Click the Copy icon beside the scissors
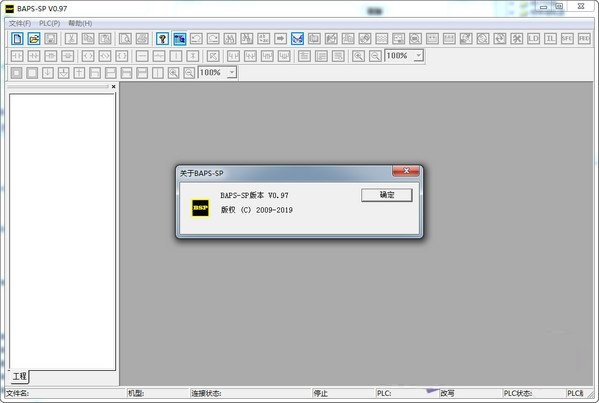Screen dimensions: 599x403 tap(88, 39)
